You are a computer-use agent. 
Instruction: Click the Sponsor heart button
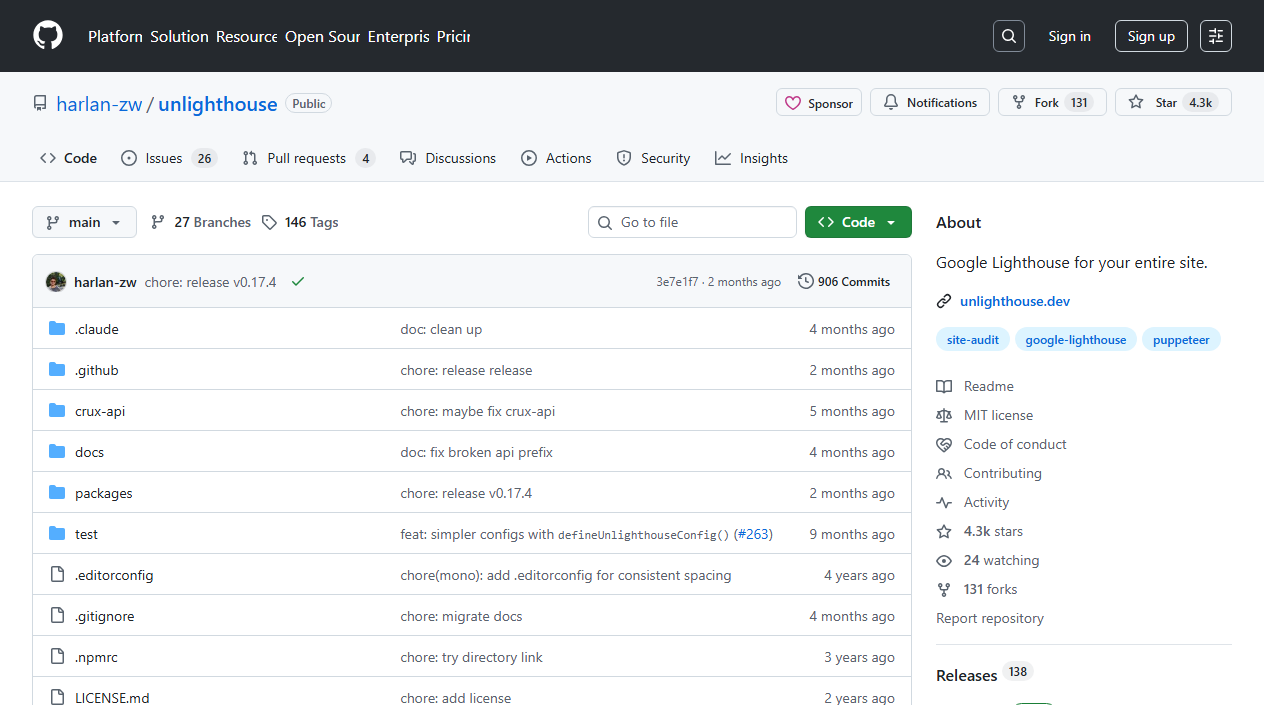819,103
